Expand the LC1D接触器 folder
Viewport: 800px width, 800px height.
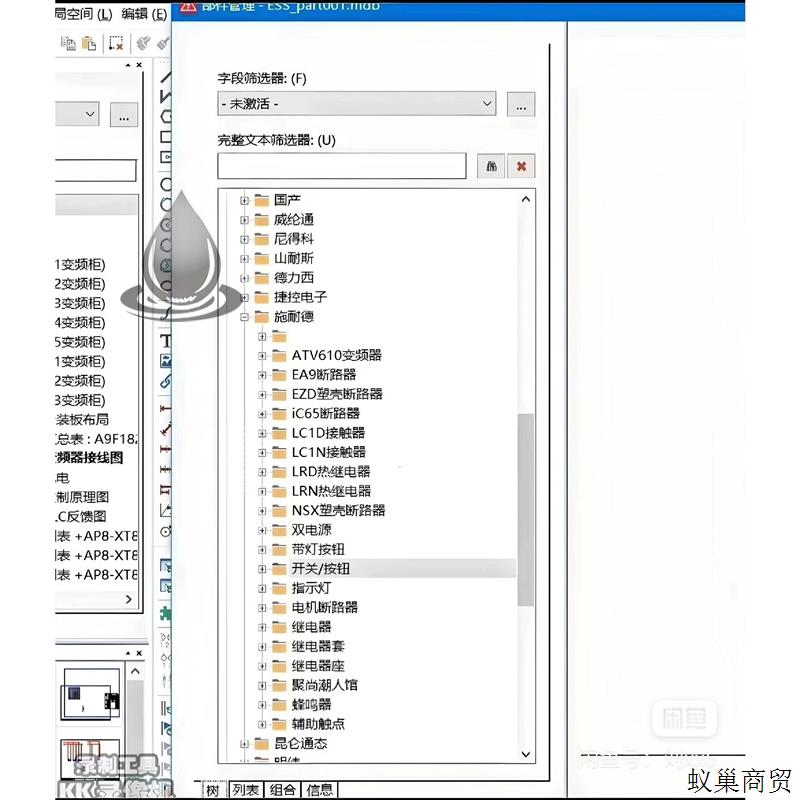pyautogui.click(x=262, y=433)
